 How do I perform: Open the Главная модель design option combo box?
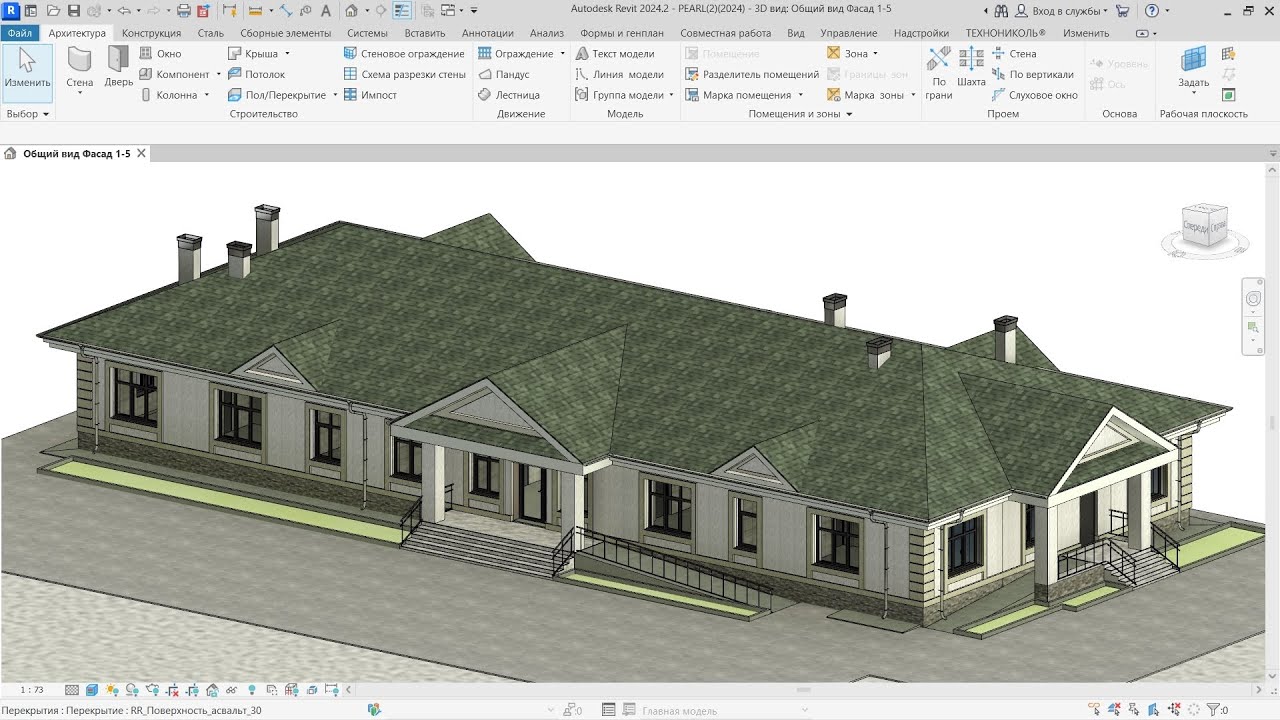[725, 710]
